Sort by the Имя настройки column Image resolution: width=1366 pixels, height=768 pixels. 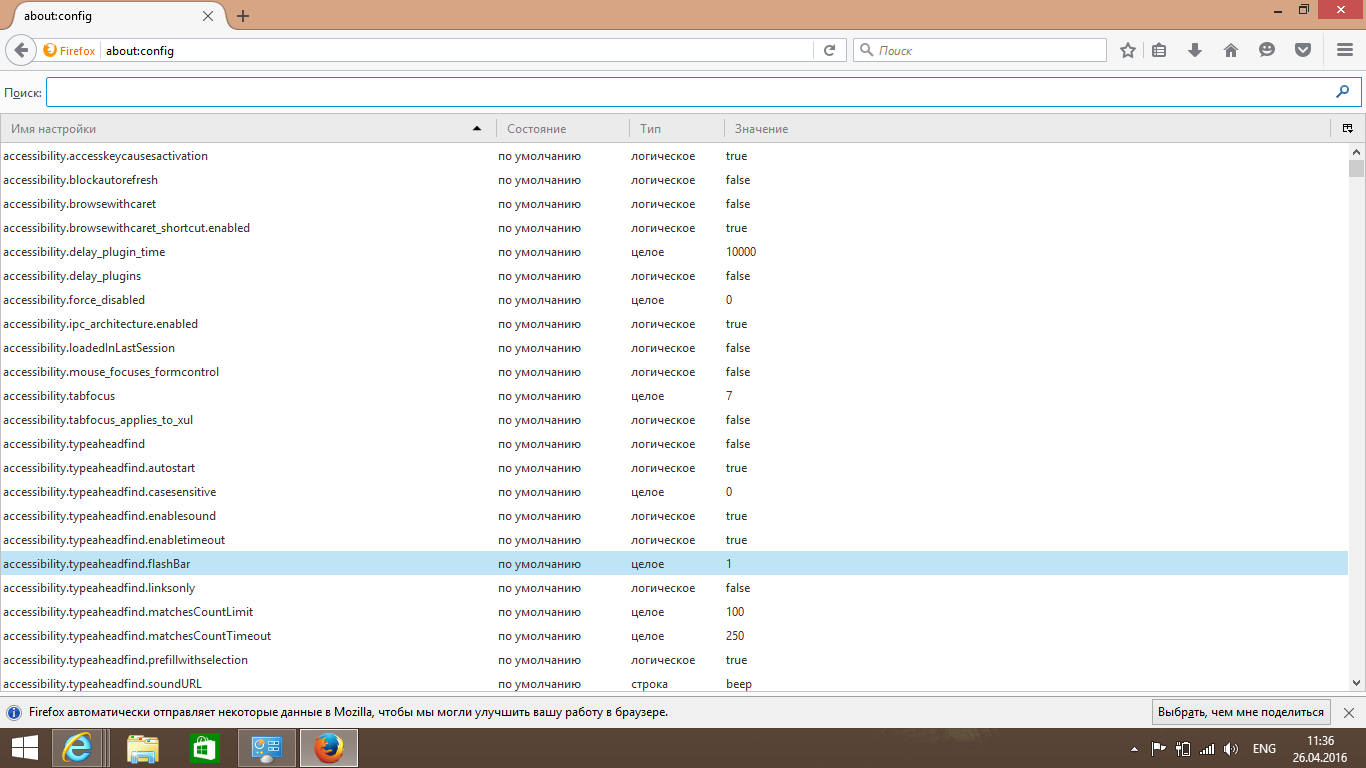(240, 128)
